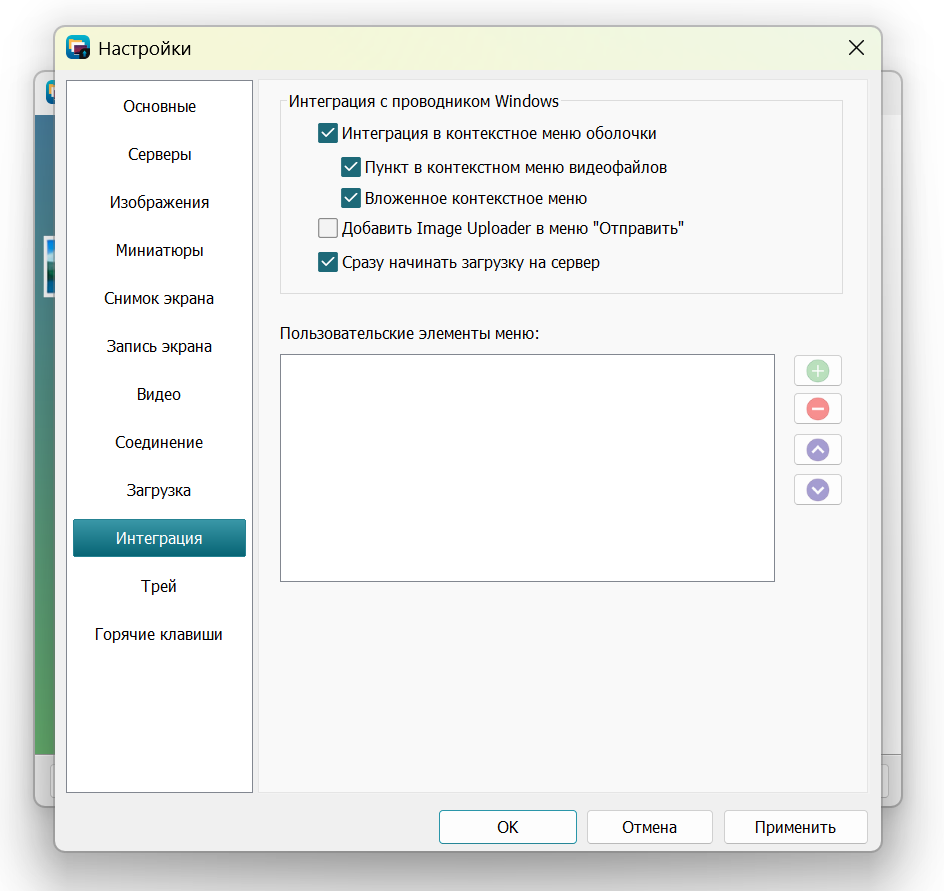Uncheck Интеграция в контекстное меню оболочки
The height and width of the screenshot is (891, 944).
pyautogui.click(x=328, y=133)
